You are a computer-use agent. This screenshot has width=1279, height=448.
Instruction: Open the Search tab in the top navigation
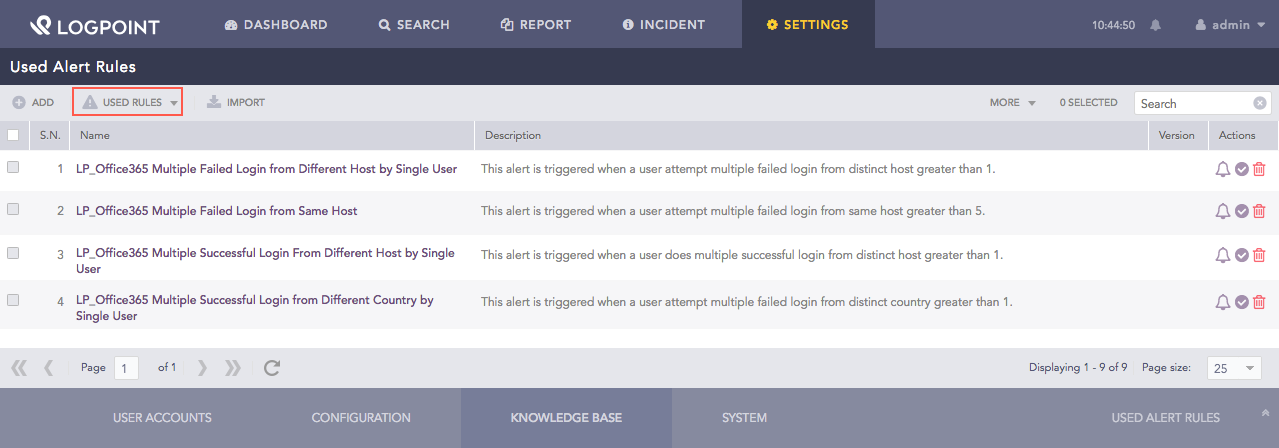coord(414,25)
